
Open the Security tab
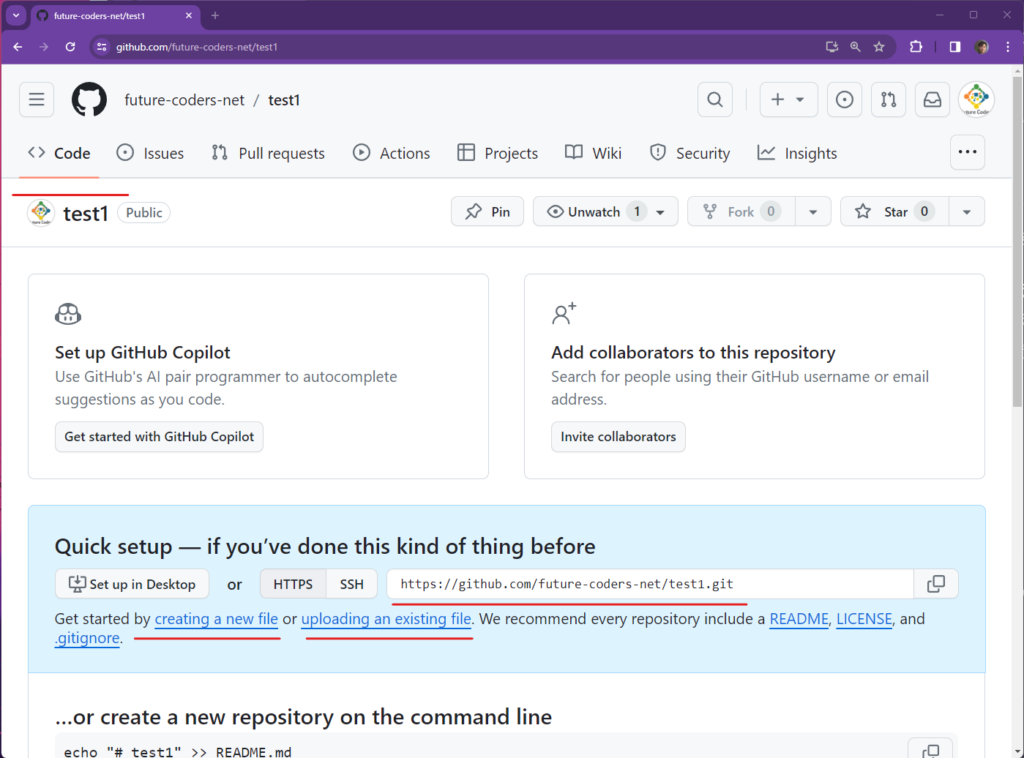click(690, 153)
